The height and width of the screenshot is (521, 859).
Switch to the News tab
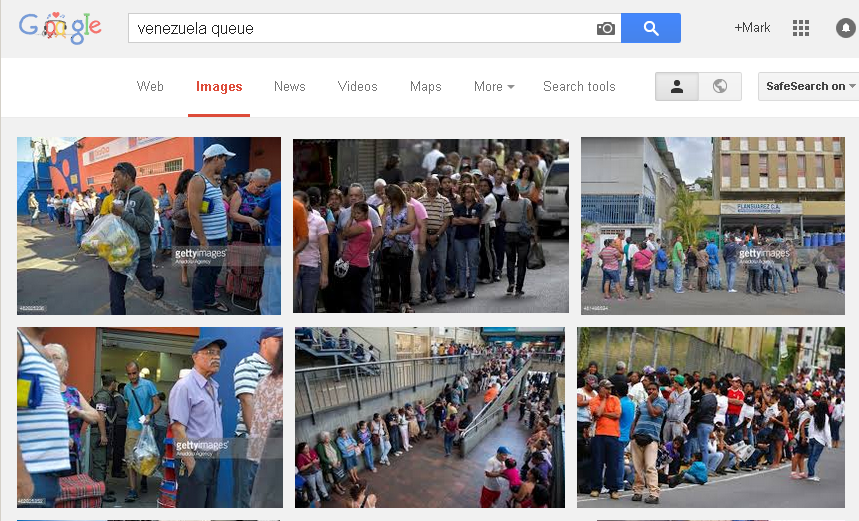(289, 87)
